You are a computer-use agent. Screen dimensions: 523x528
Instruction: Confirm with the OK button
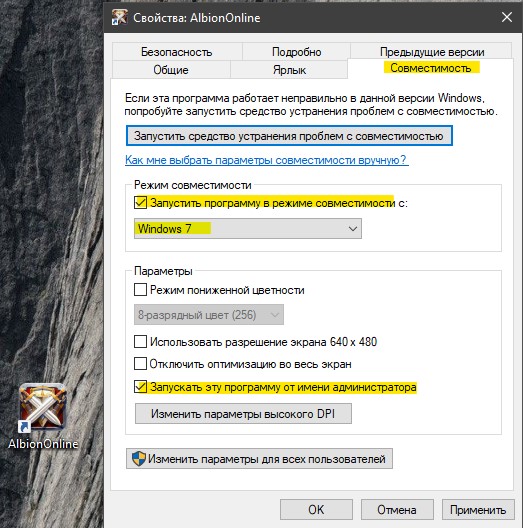click(316, 509)
